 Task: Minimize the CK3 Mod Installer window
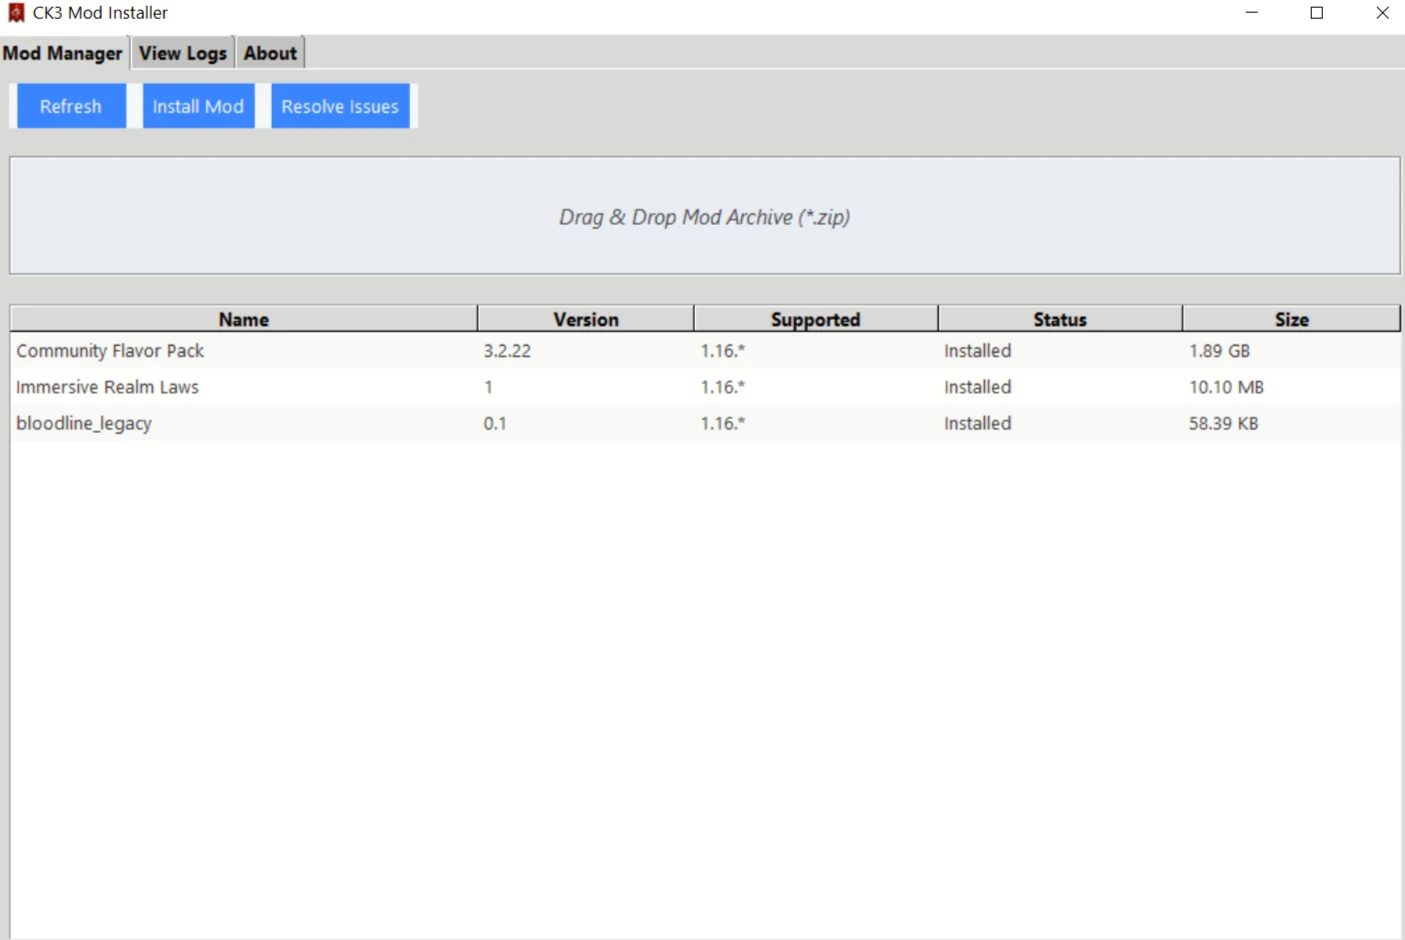pyautogui.click(x=1251, y=13)
